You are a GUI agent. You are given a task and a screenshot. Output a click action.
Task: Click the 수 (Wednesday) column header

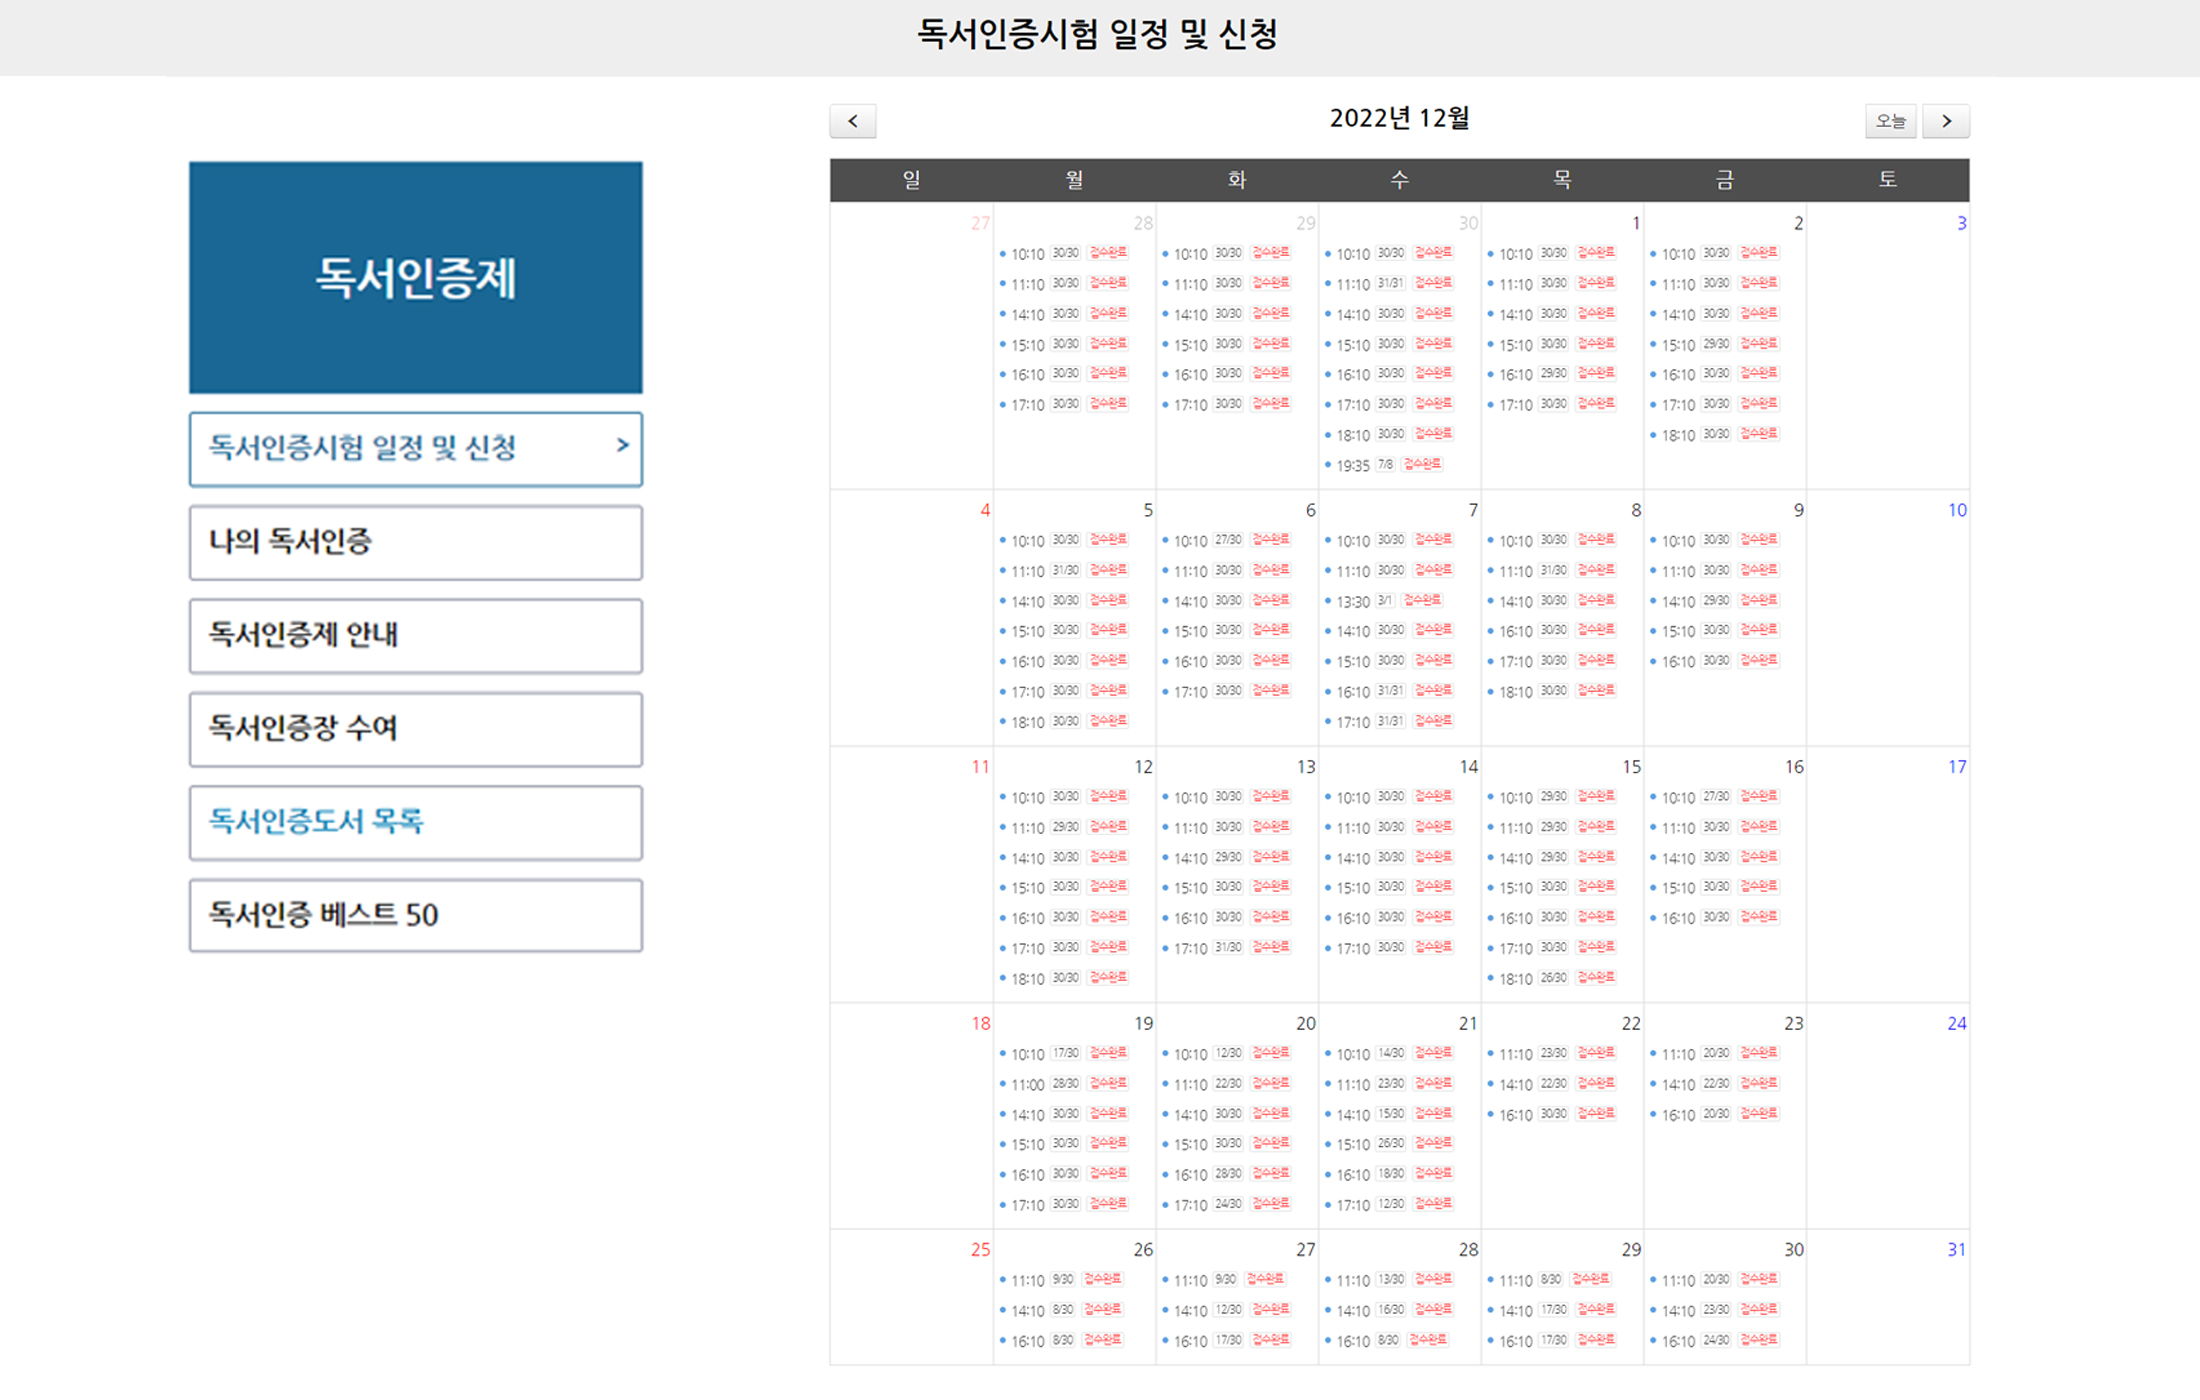[1399, 180]
